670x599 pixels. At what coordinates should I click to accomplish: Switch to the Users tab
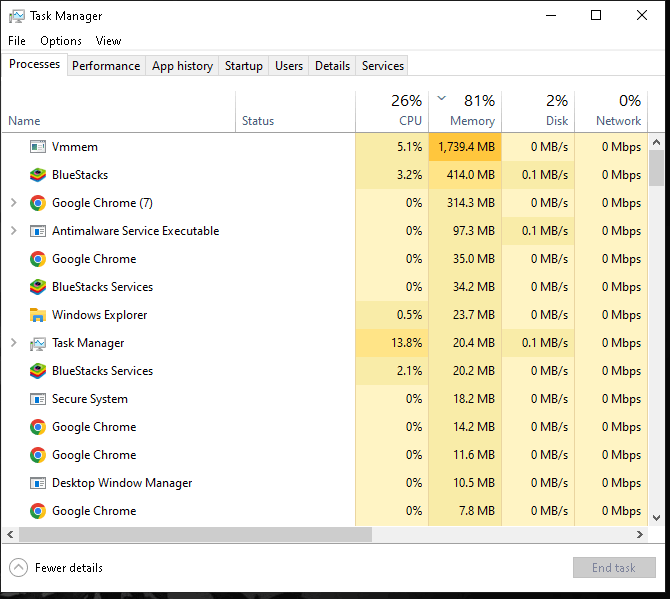[x=289, y=66]
